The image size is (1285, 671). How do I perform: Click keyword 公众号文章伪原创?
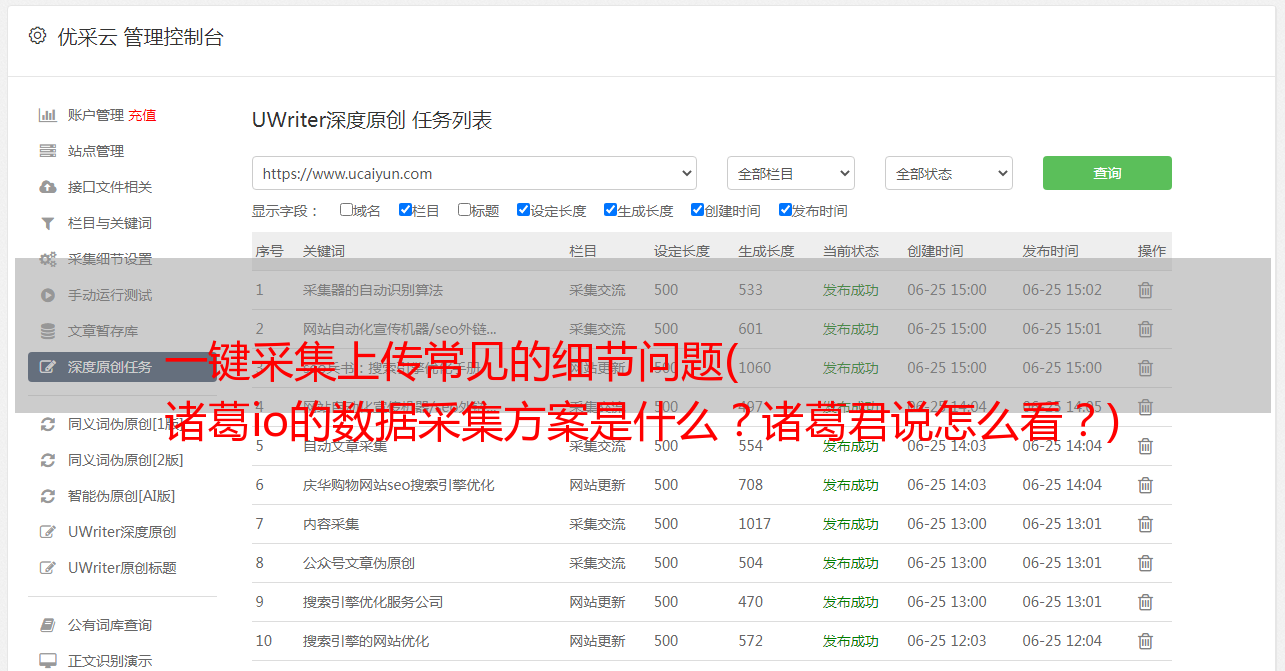[359, 563]
